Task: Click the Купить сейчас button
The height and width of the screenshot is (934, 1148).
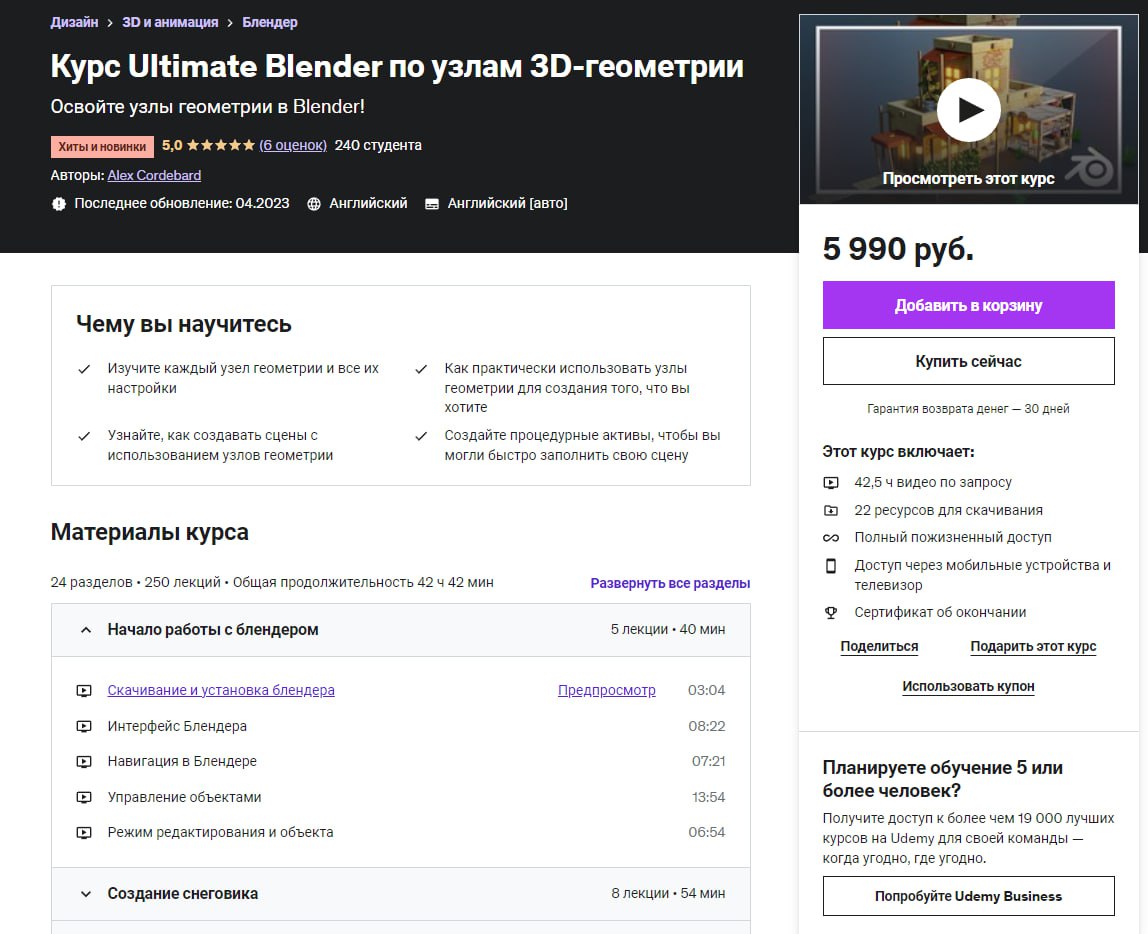Action: click(x=968, y=361)
